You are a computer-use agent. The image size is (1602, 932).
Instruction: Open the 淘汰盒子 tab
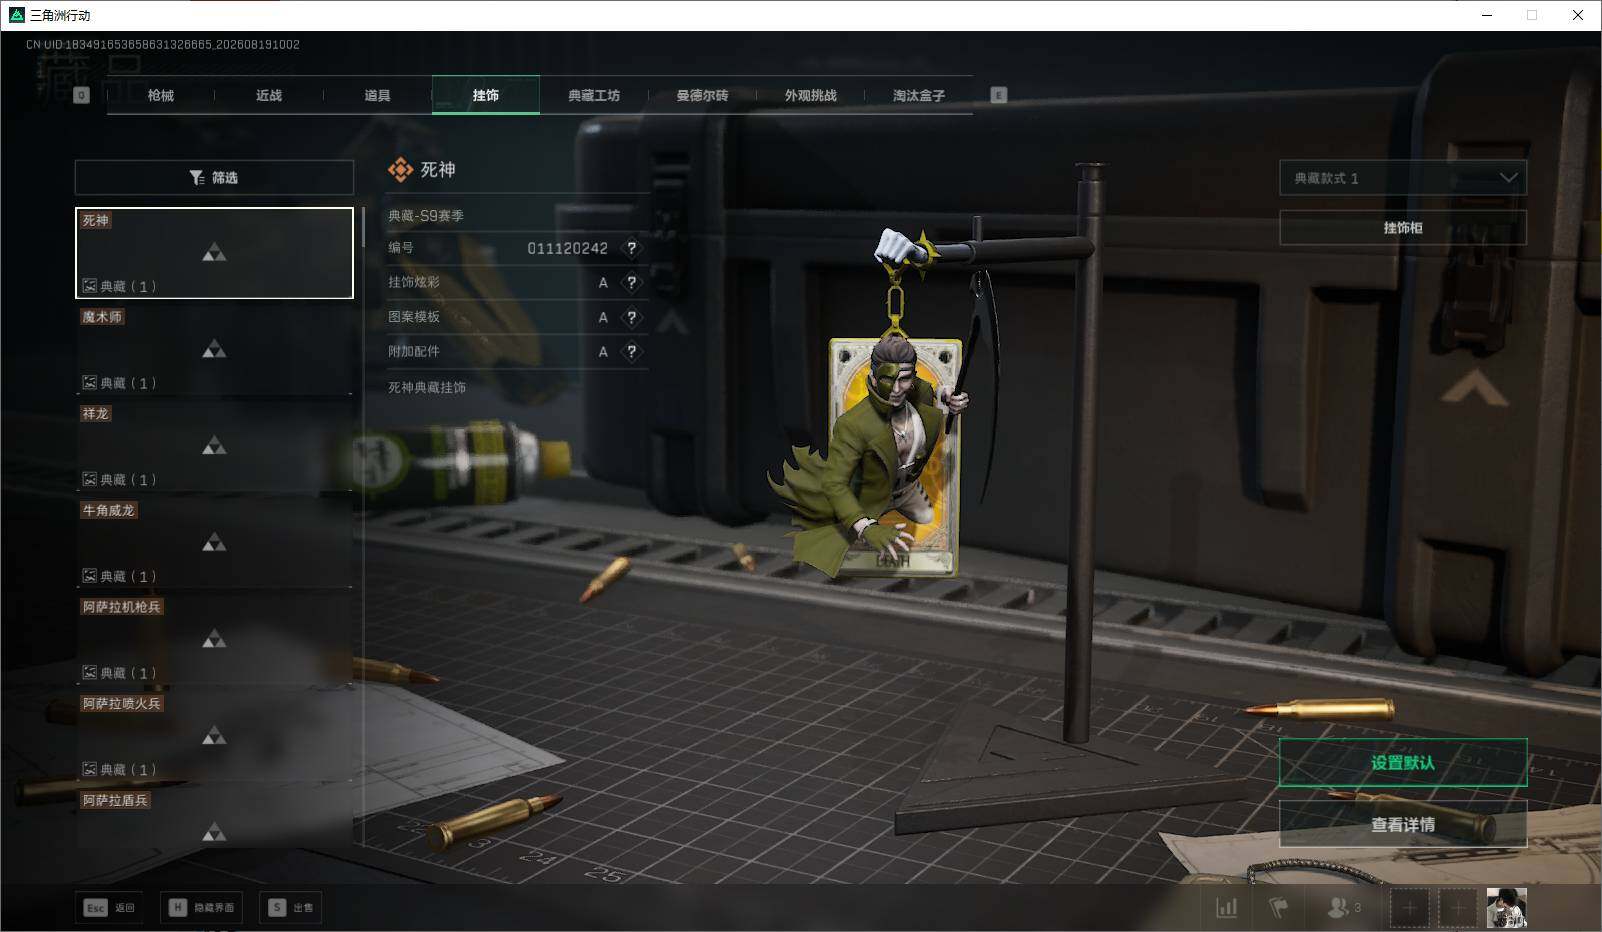point(919,95)
